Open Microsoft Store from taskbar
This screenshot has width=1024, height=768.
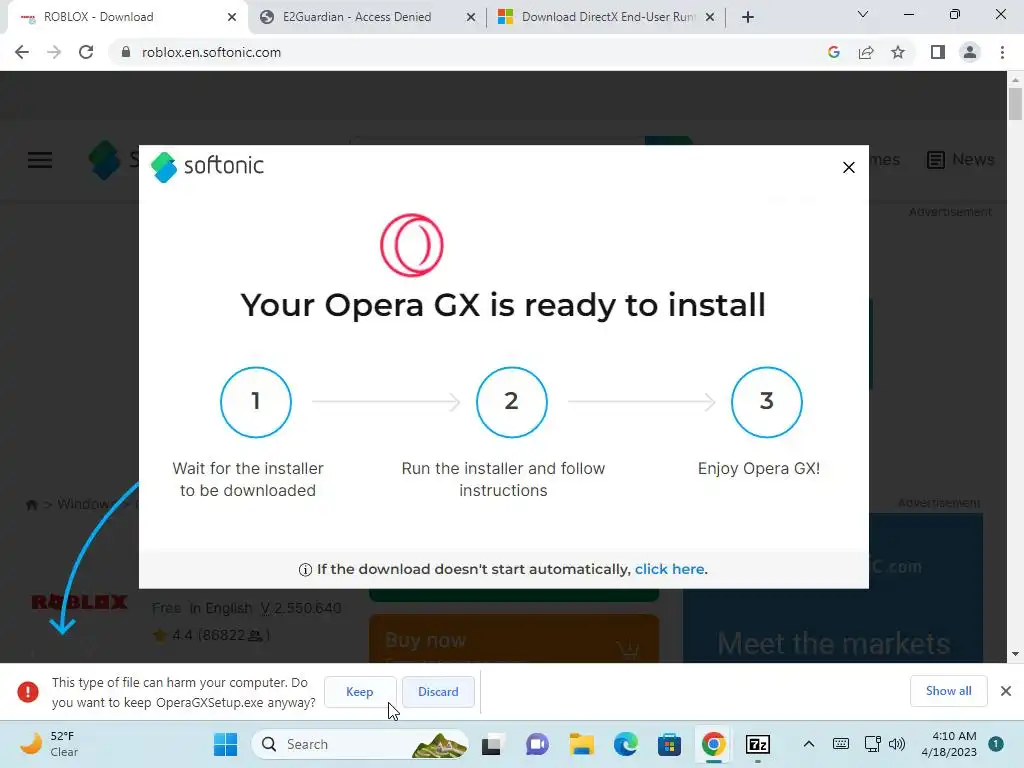[x=669, y=744]
